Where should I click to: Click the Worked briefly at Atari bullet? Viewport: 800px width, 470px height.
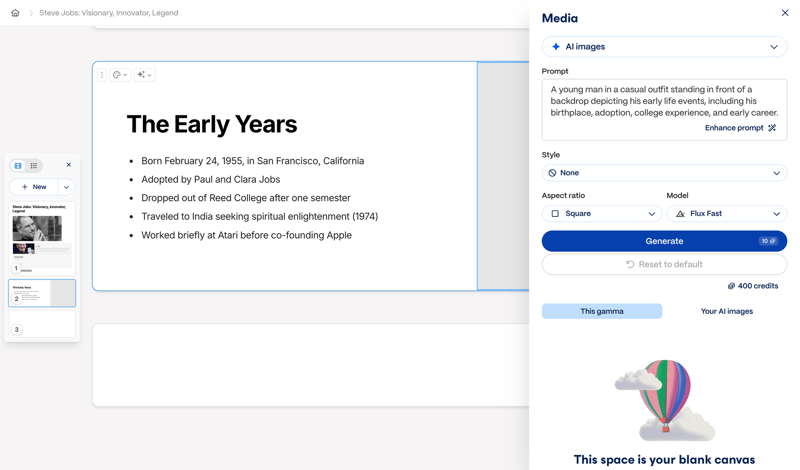point(246,235)
